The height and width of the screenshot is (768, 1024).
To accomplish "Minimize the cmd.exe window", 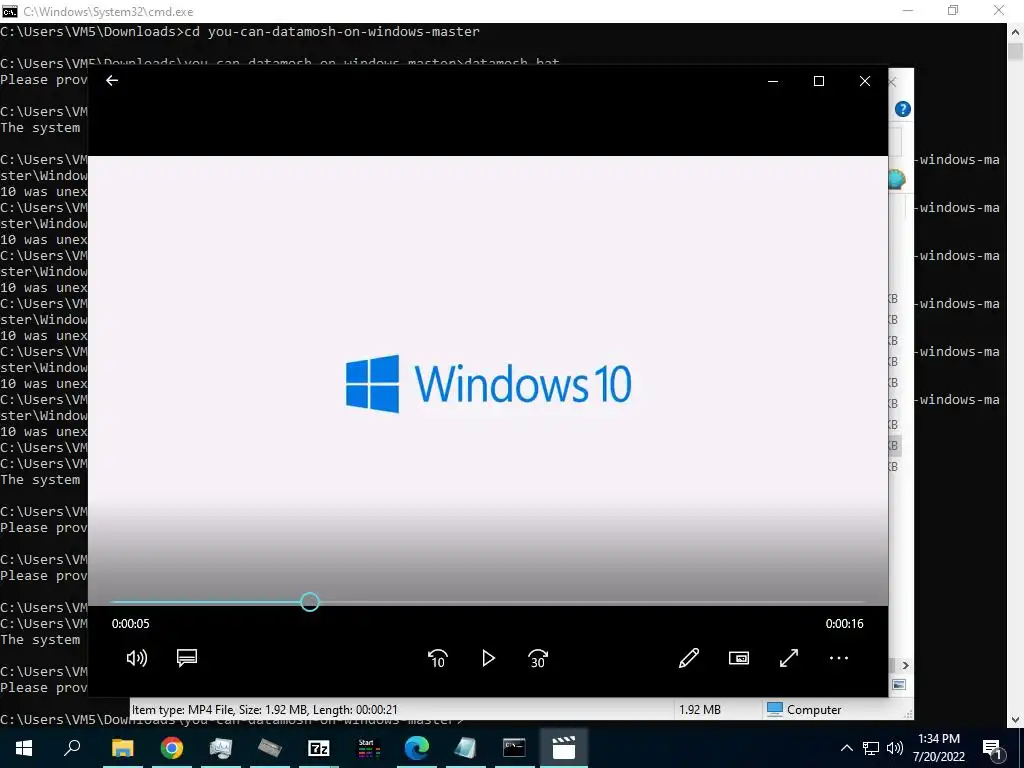I will click(907, 10).
